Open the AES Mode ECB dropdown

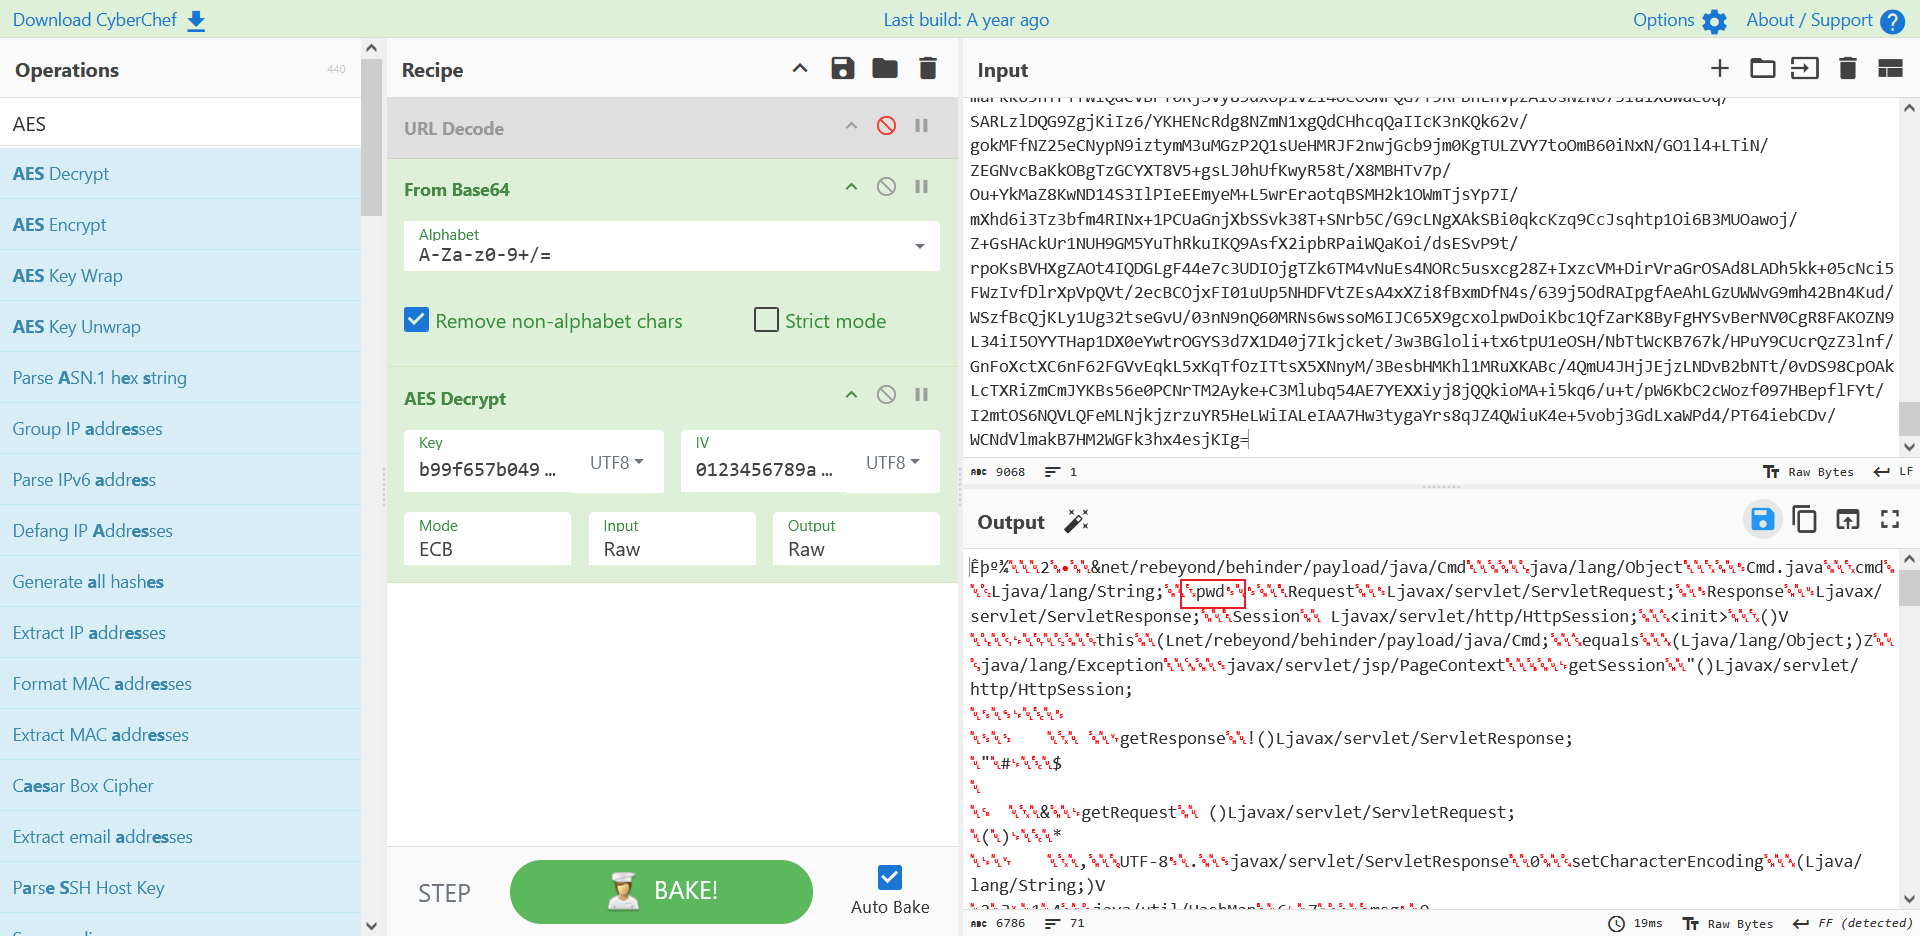pos(487,539)
